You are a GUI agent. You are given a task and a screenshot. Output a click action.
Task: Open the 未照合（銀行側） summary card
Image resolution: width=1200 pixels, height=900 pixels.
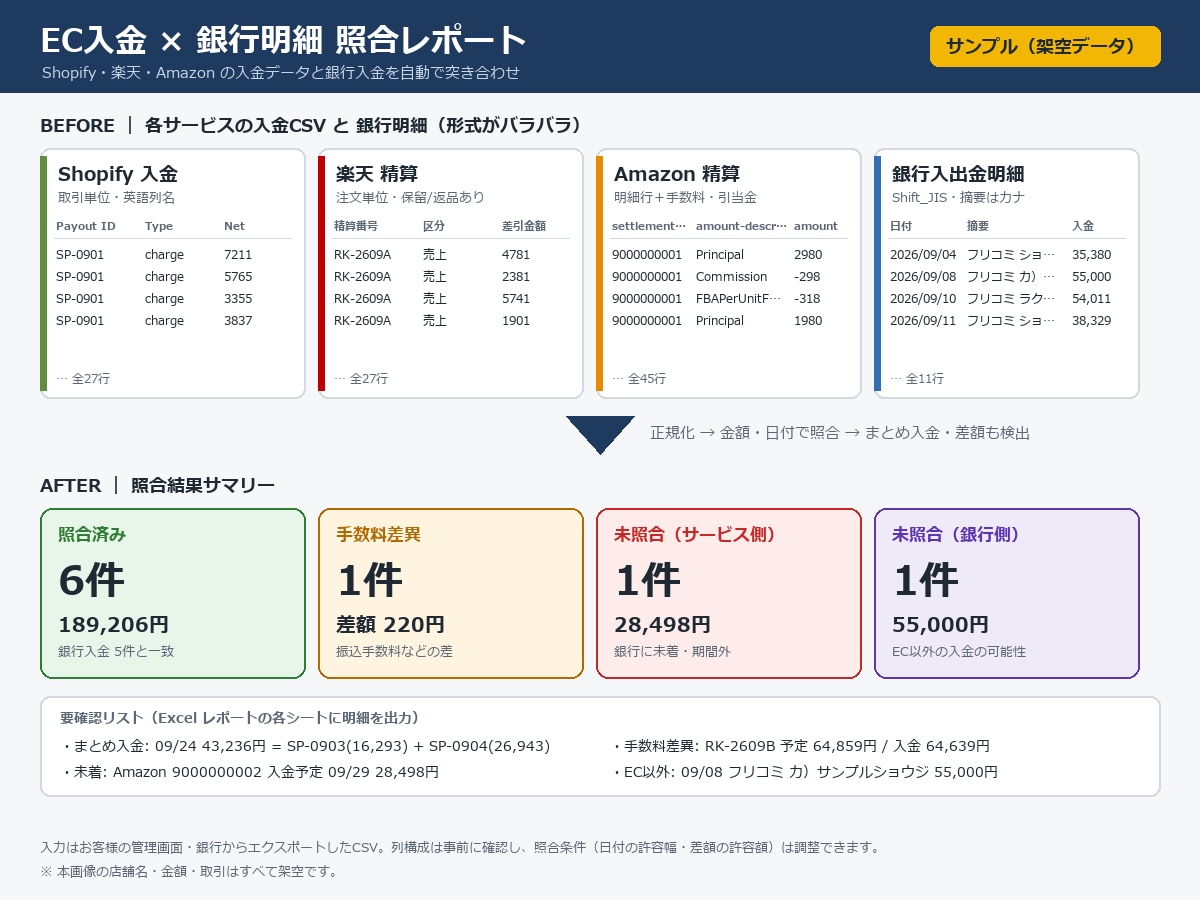[x=1007, y=594]
